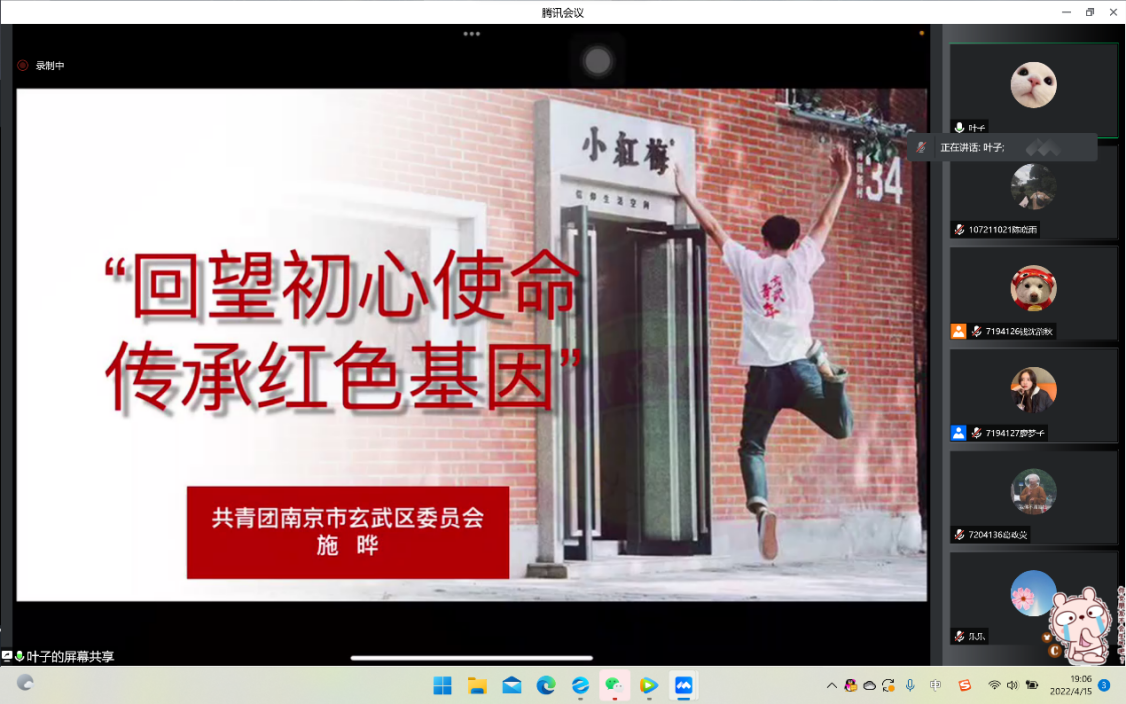This screenshot has width=1126, height=704.
Task: Open the clock and date flyout
Action: (1070, 685)
